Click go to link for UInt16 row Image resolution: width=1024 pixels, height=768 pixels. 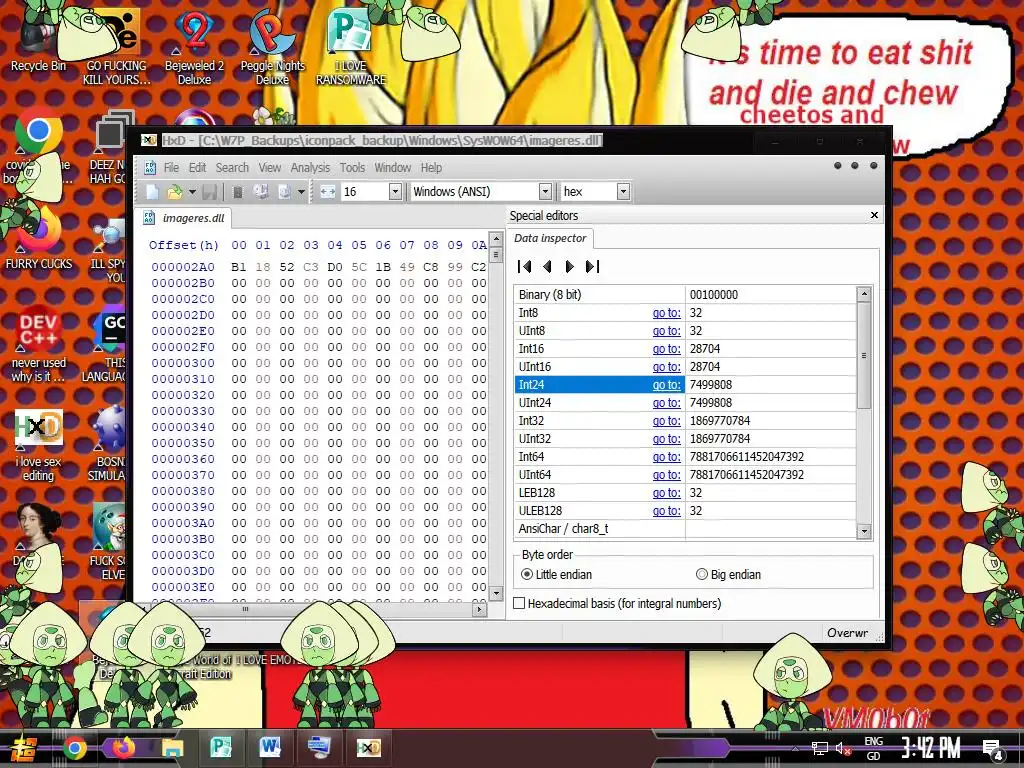tap(666, 367)
